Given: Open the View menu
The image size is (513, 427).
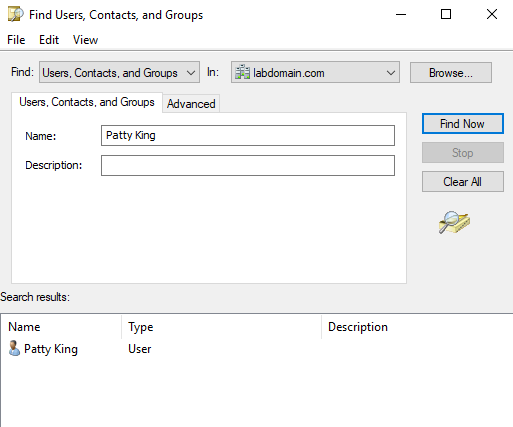Looking at the screenshot, I should (x=85, y=40).
